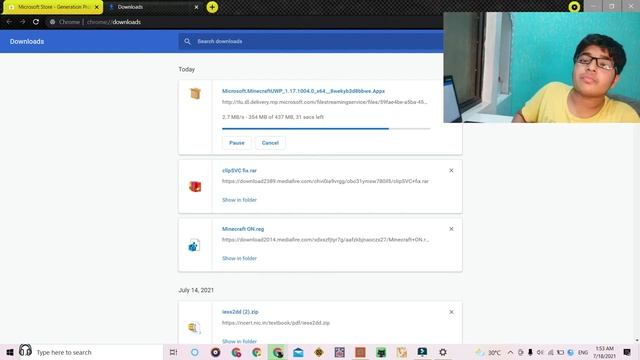The width and height of the screenshot is (640, 360).
Task: Open Task View on the taskbar
Action: pyautogui.click(x=173, y=352)
